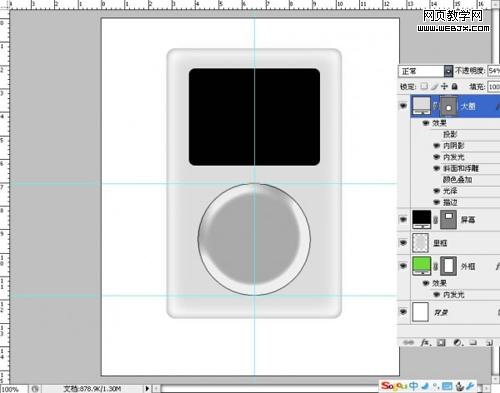Select the 大圆 layer thumbnail
Viewport: 500px width, 393px height.
[421, 106]
